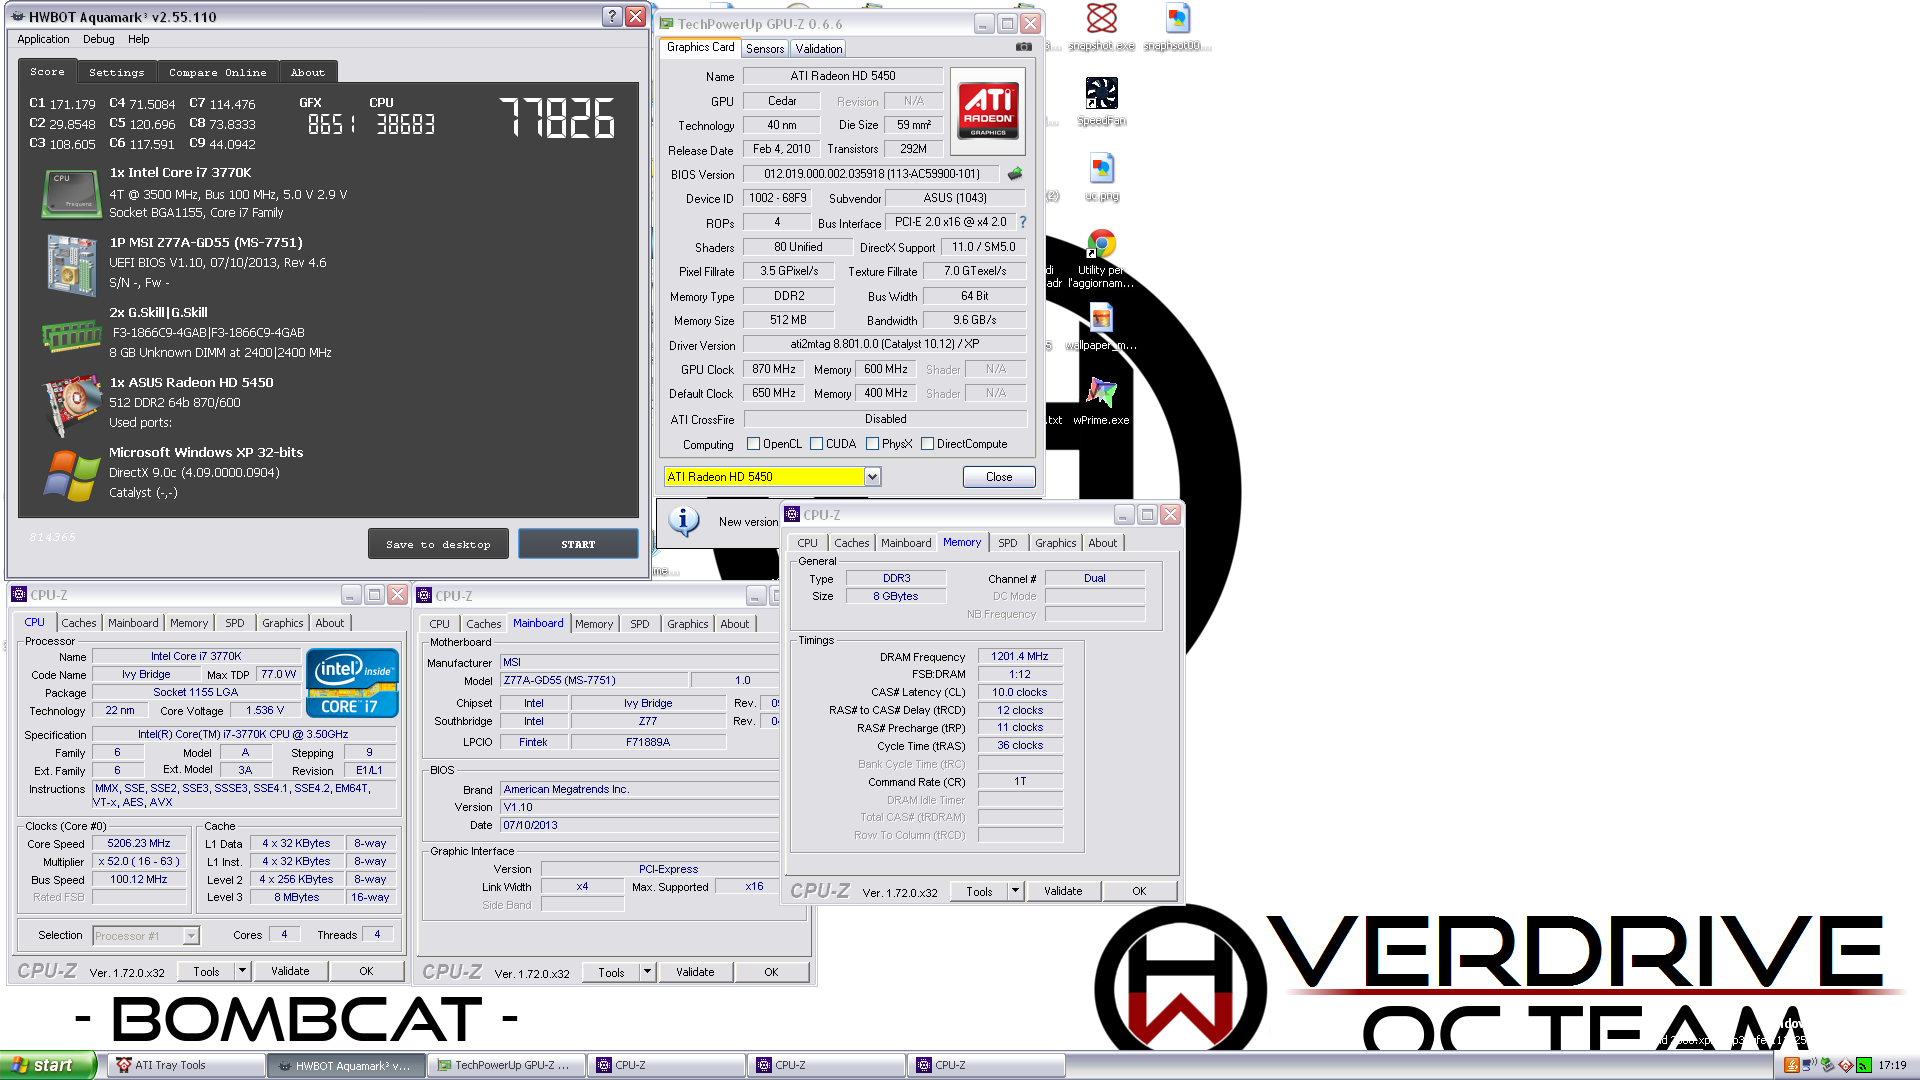The height and width of the screenshot is (1080, 1920).
Task: Open the SPD tab in CPU-Z Memory window
Action: (x=1007, y=543)
